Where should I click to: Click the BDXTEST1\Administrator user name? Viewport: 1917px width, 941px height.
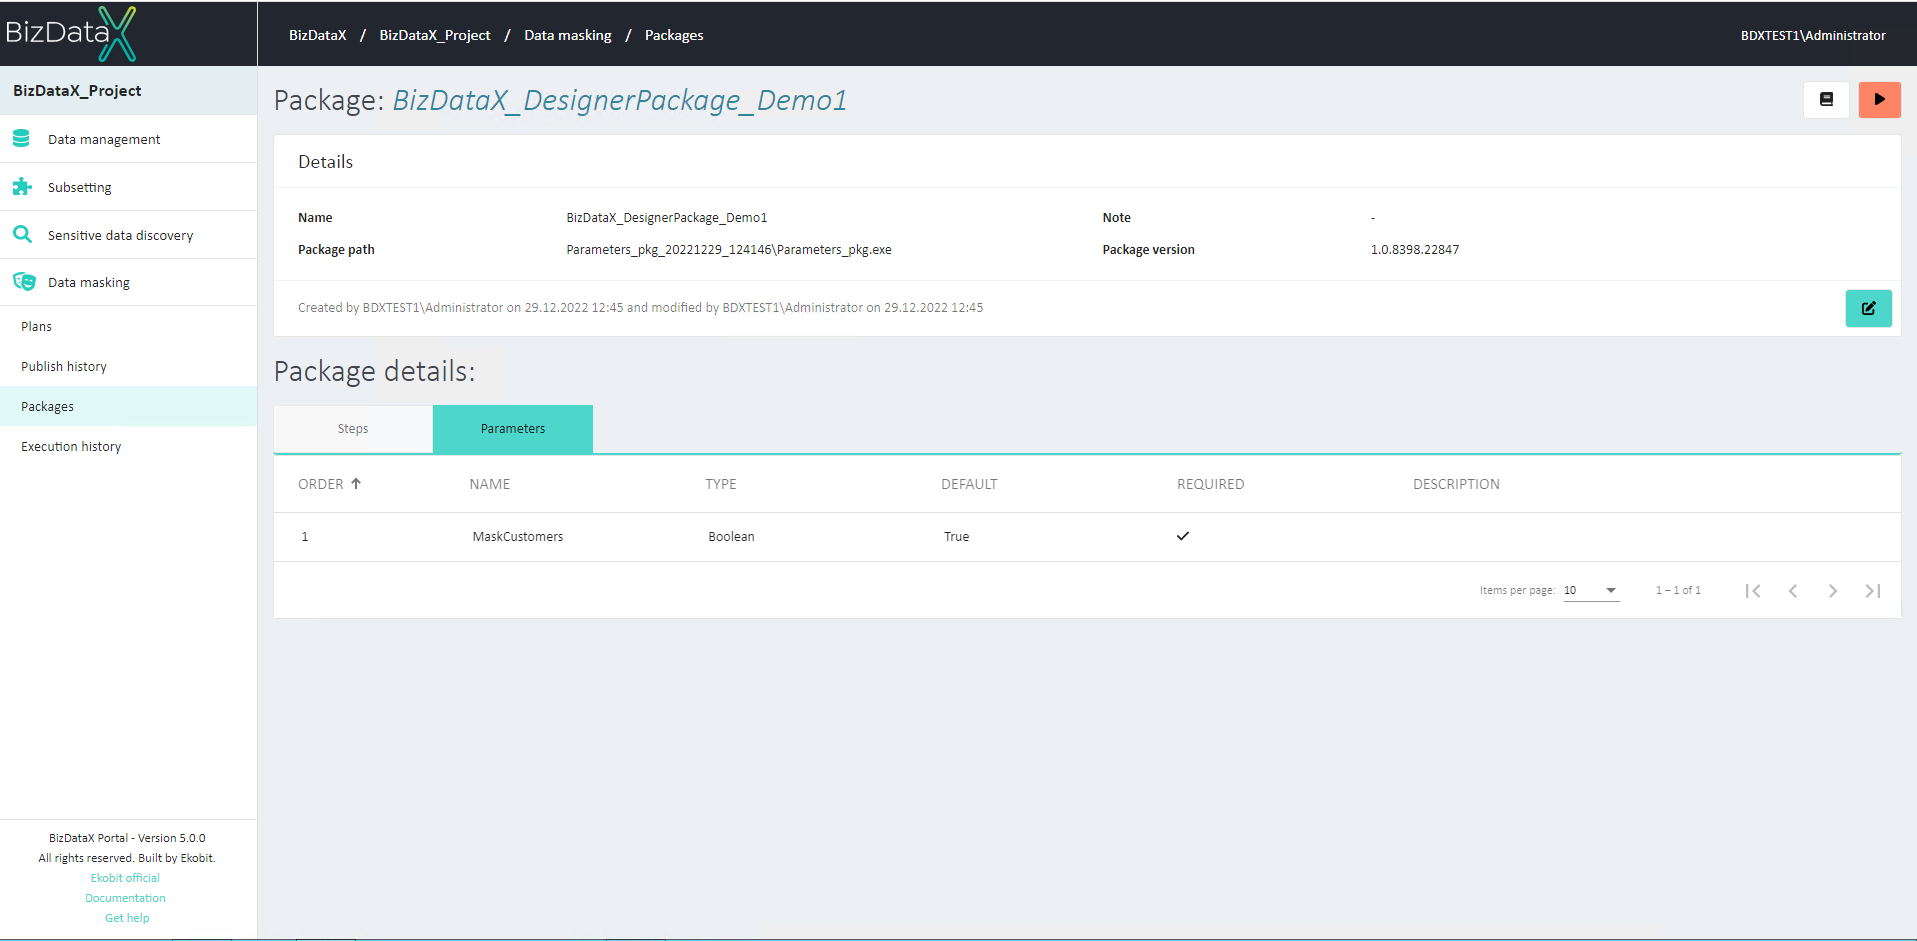tap(1813, 35)
